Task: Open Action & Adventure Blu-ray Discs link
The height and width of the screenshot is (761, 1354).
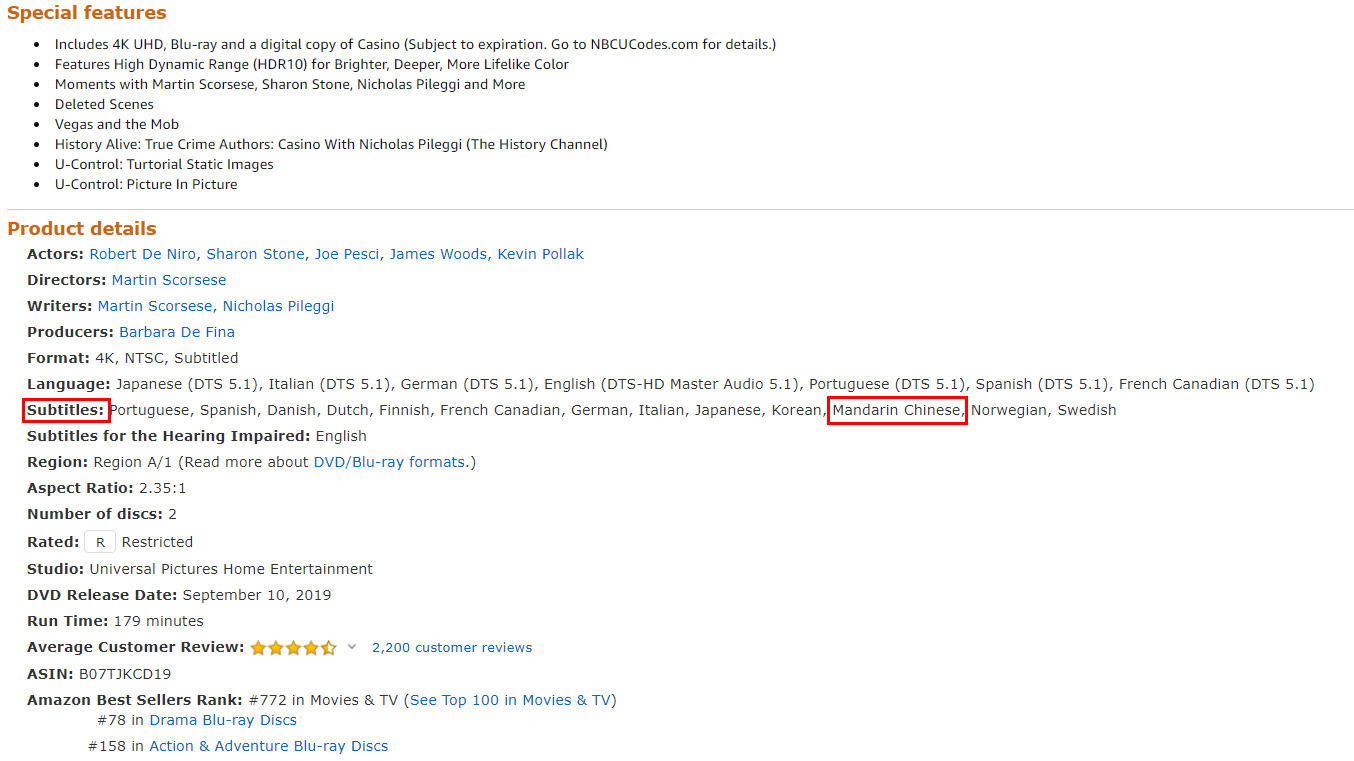Action: pyautogui.click(x=268, y=746)
